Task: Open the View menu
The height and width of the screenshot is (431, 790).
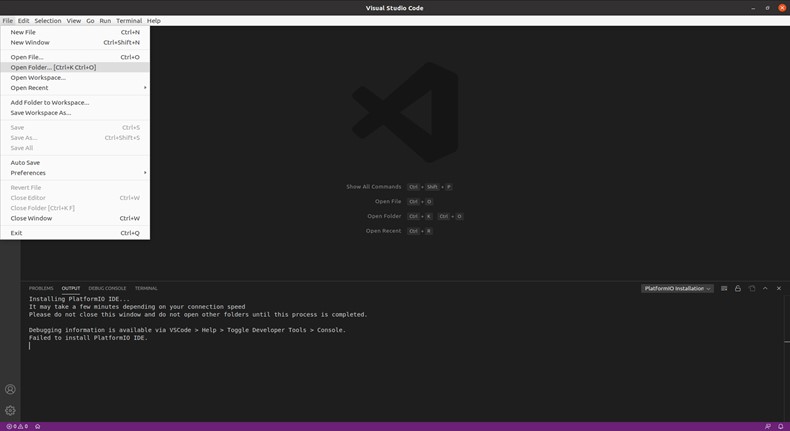Action: (74, 21)
